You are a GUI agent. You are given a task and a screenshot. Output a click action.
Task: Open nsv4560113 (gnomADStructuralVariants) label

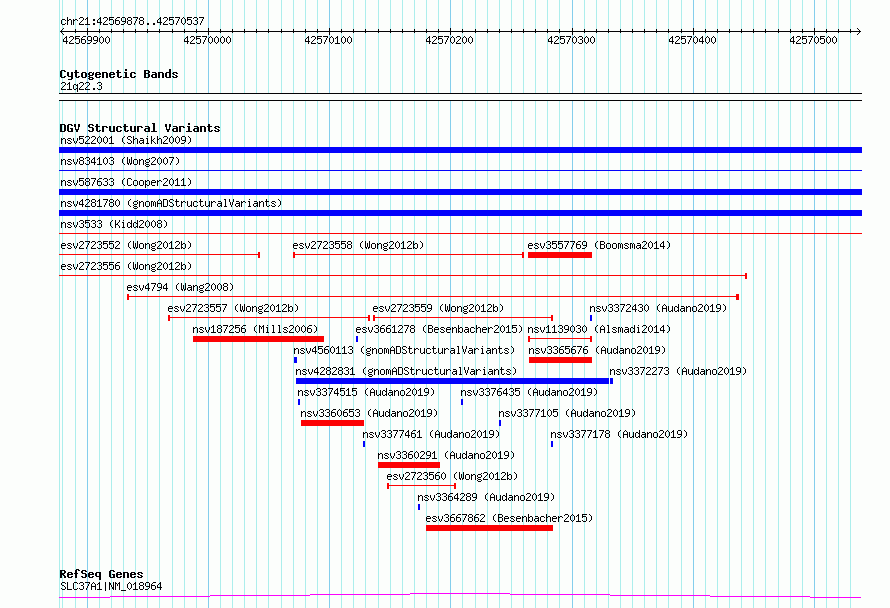tap(404, 350)
